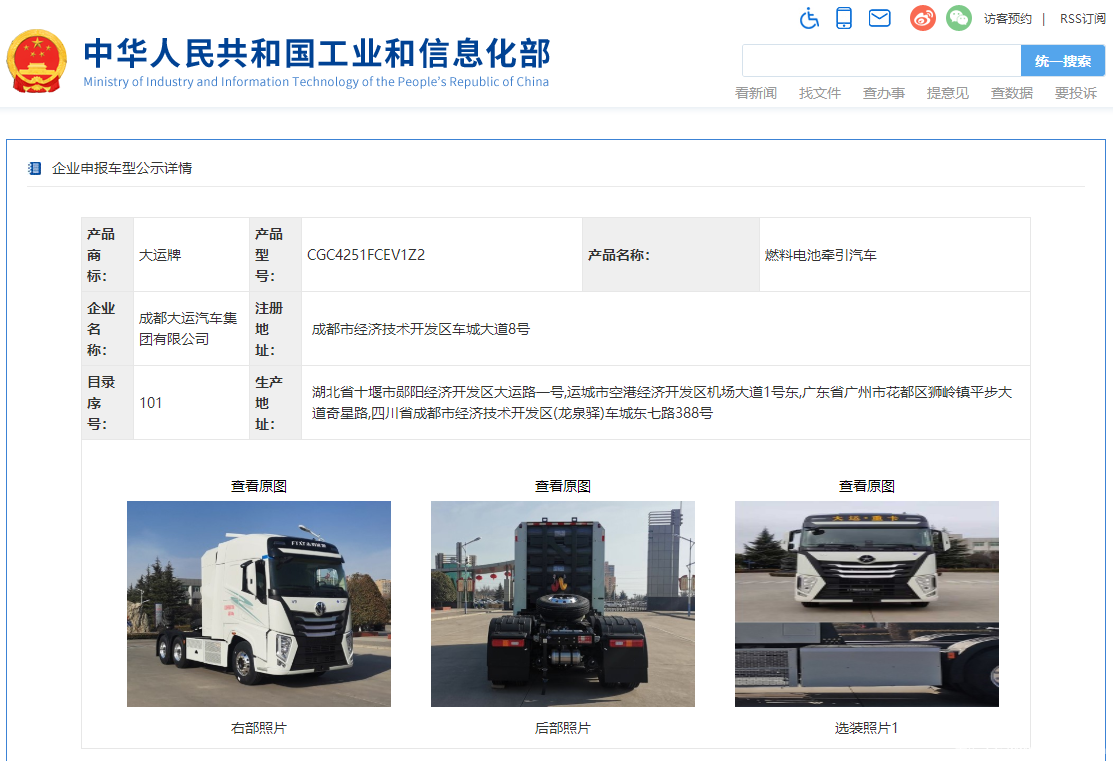Select the catalog number 101
This screenshot has height=761, width=1113.
[x=150, y=403]
